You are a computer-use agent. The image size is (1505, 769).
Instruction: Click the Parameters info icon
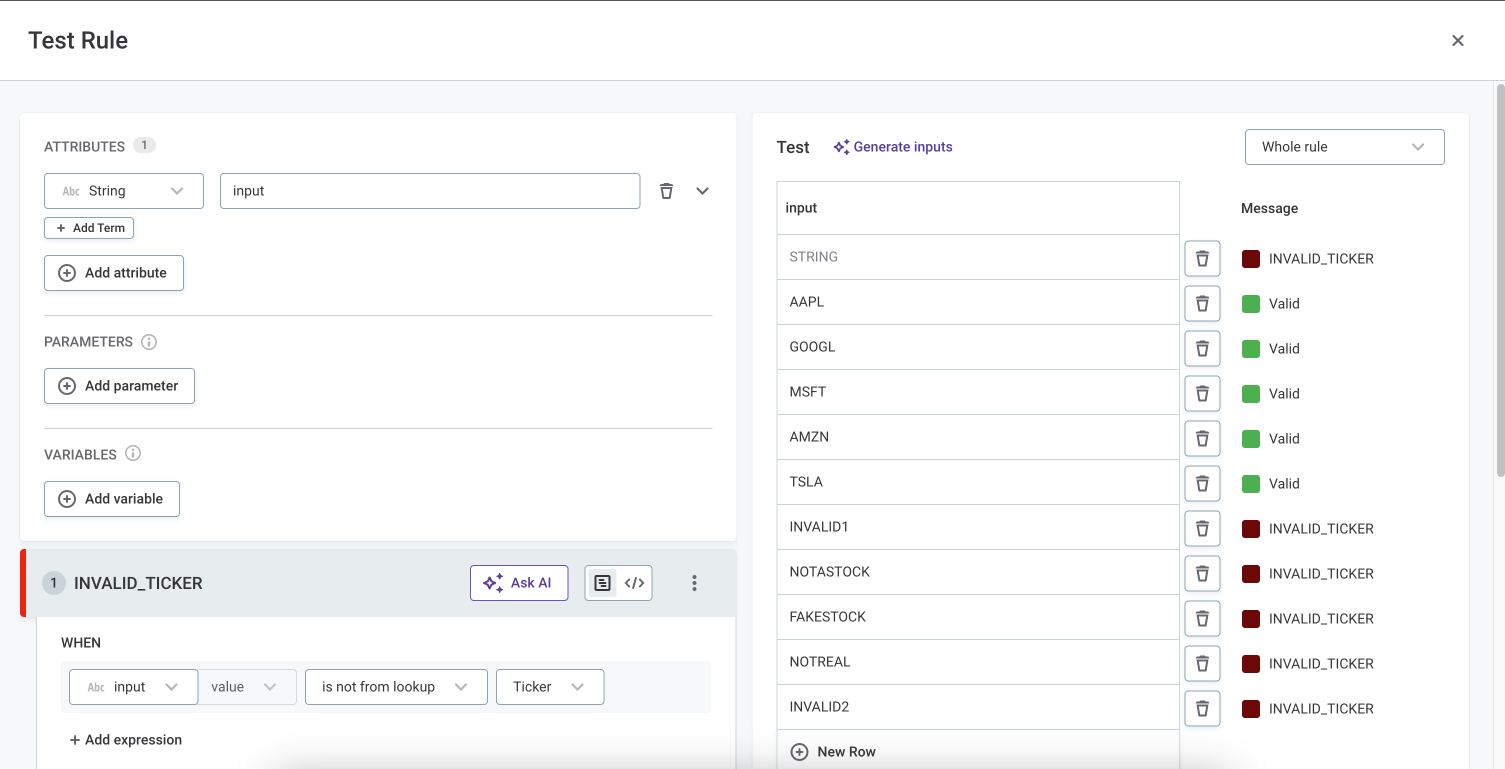(149, 342)
